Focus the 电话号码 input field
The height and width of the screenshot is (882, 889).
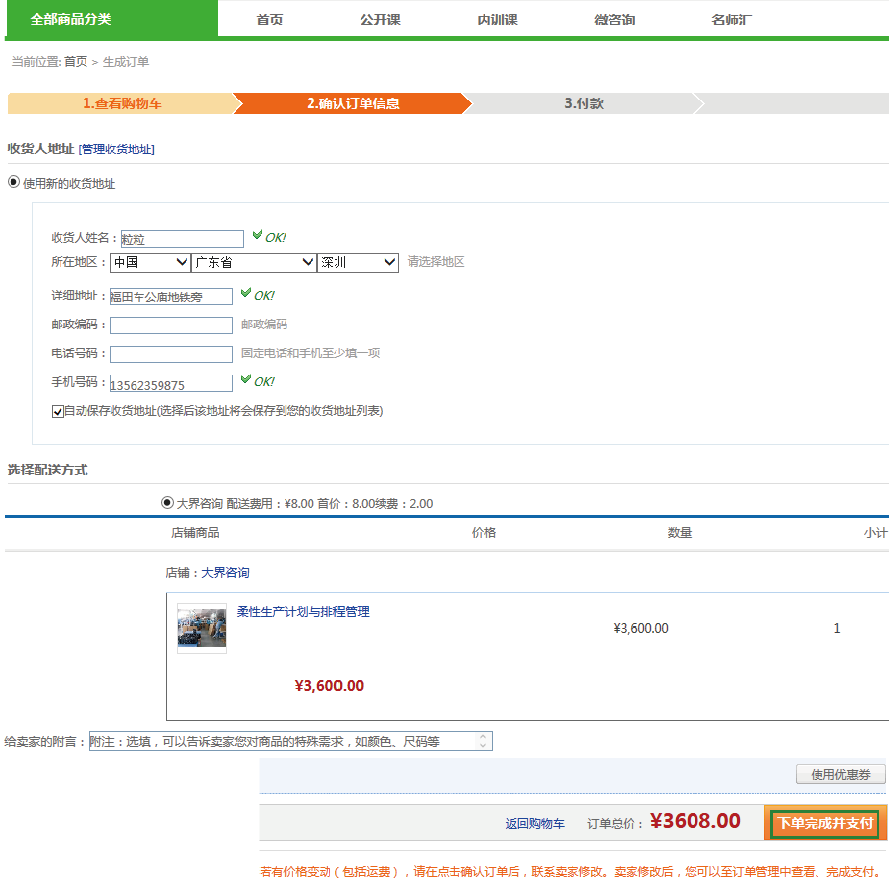pos(171,354)
